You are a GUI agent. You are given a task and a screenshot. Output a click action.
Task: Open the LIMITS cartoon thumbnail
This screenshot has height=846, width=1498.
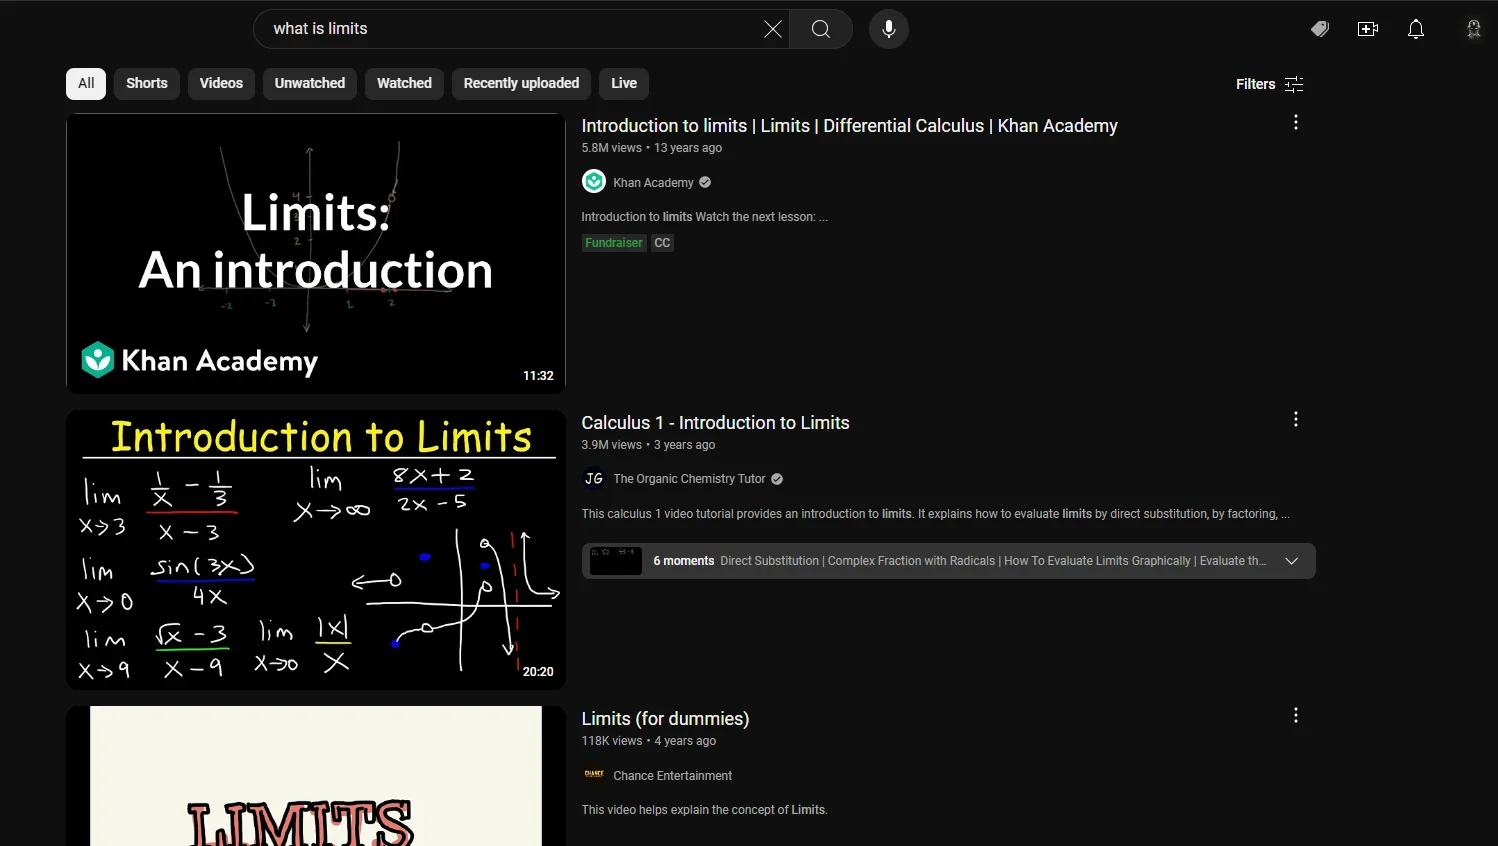coord(316,776)
